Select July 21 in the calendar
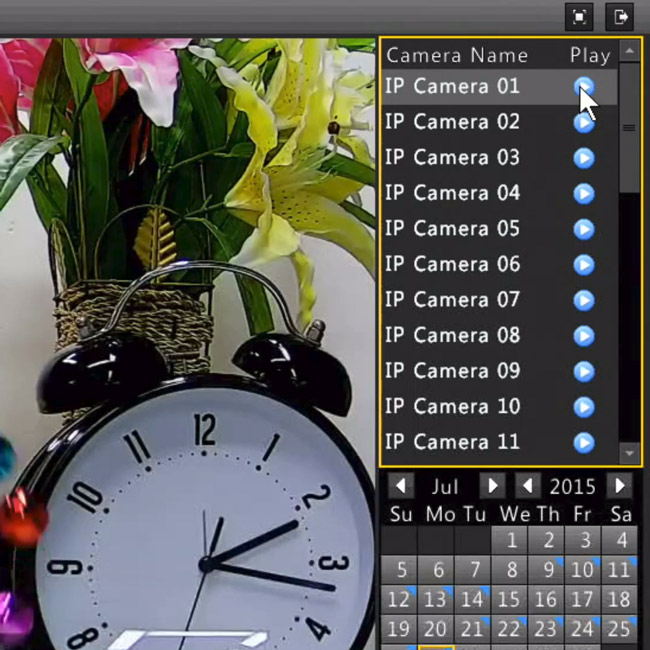Viewport: 650px width, 650px height. 473,629
